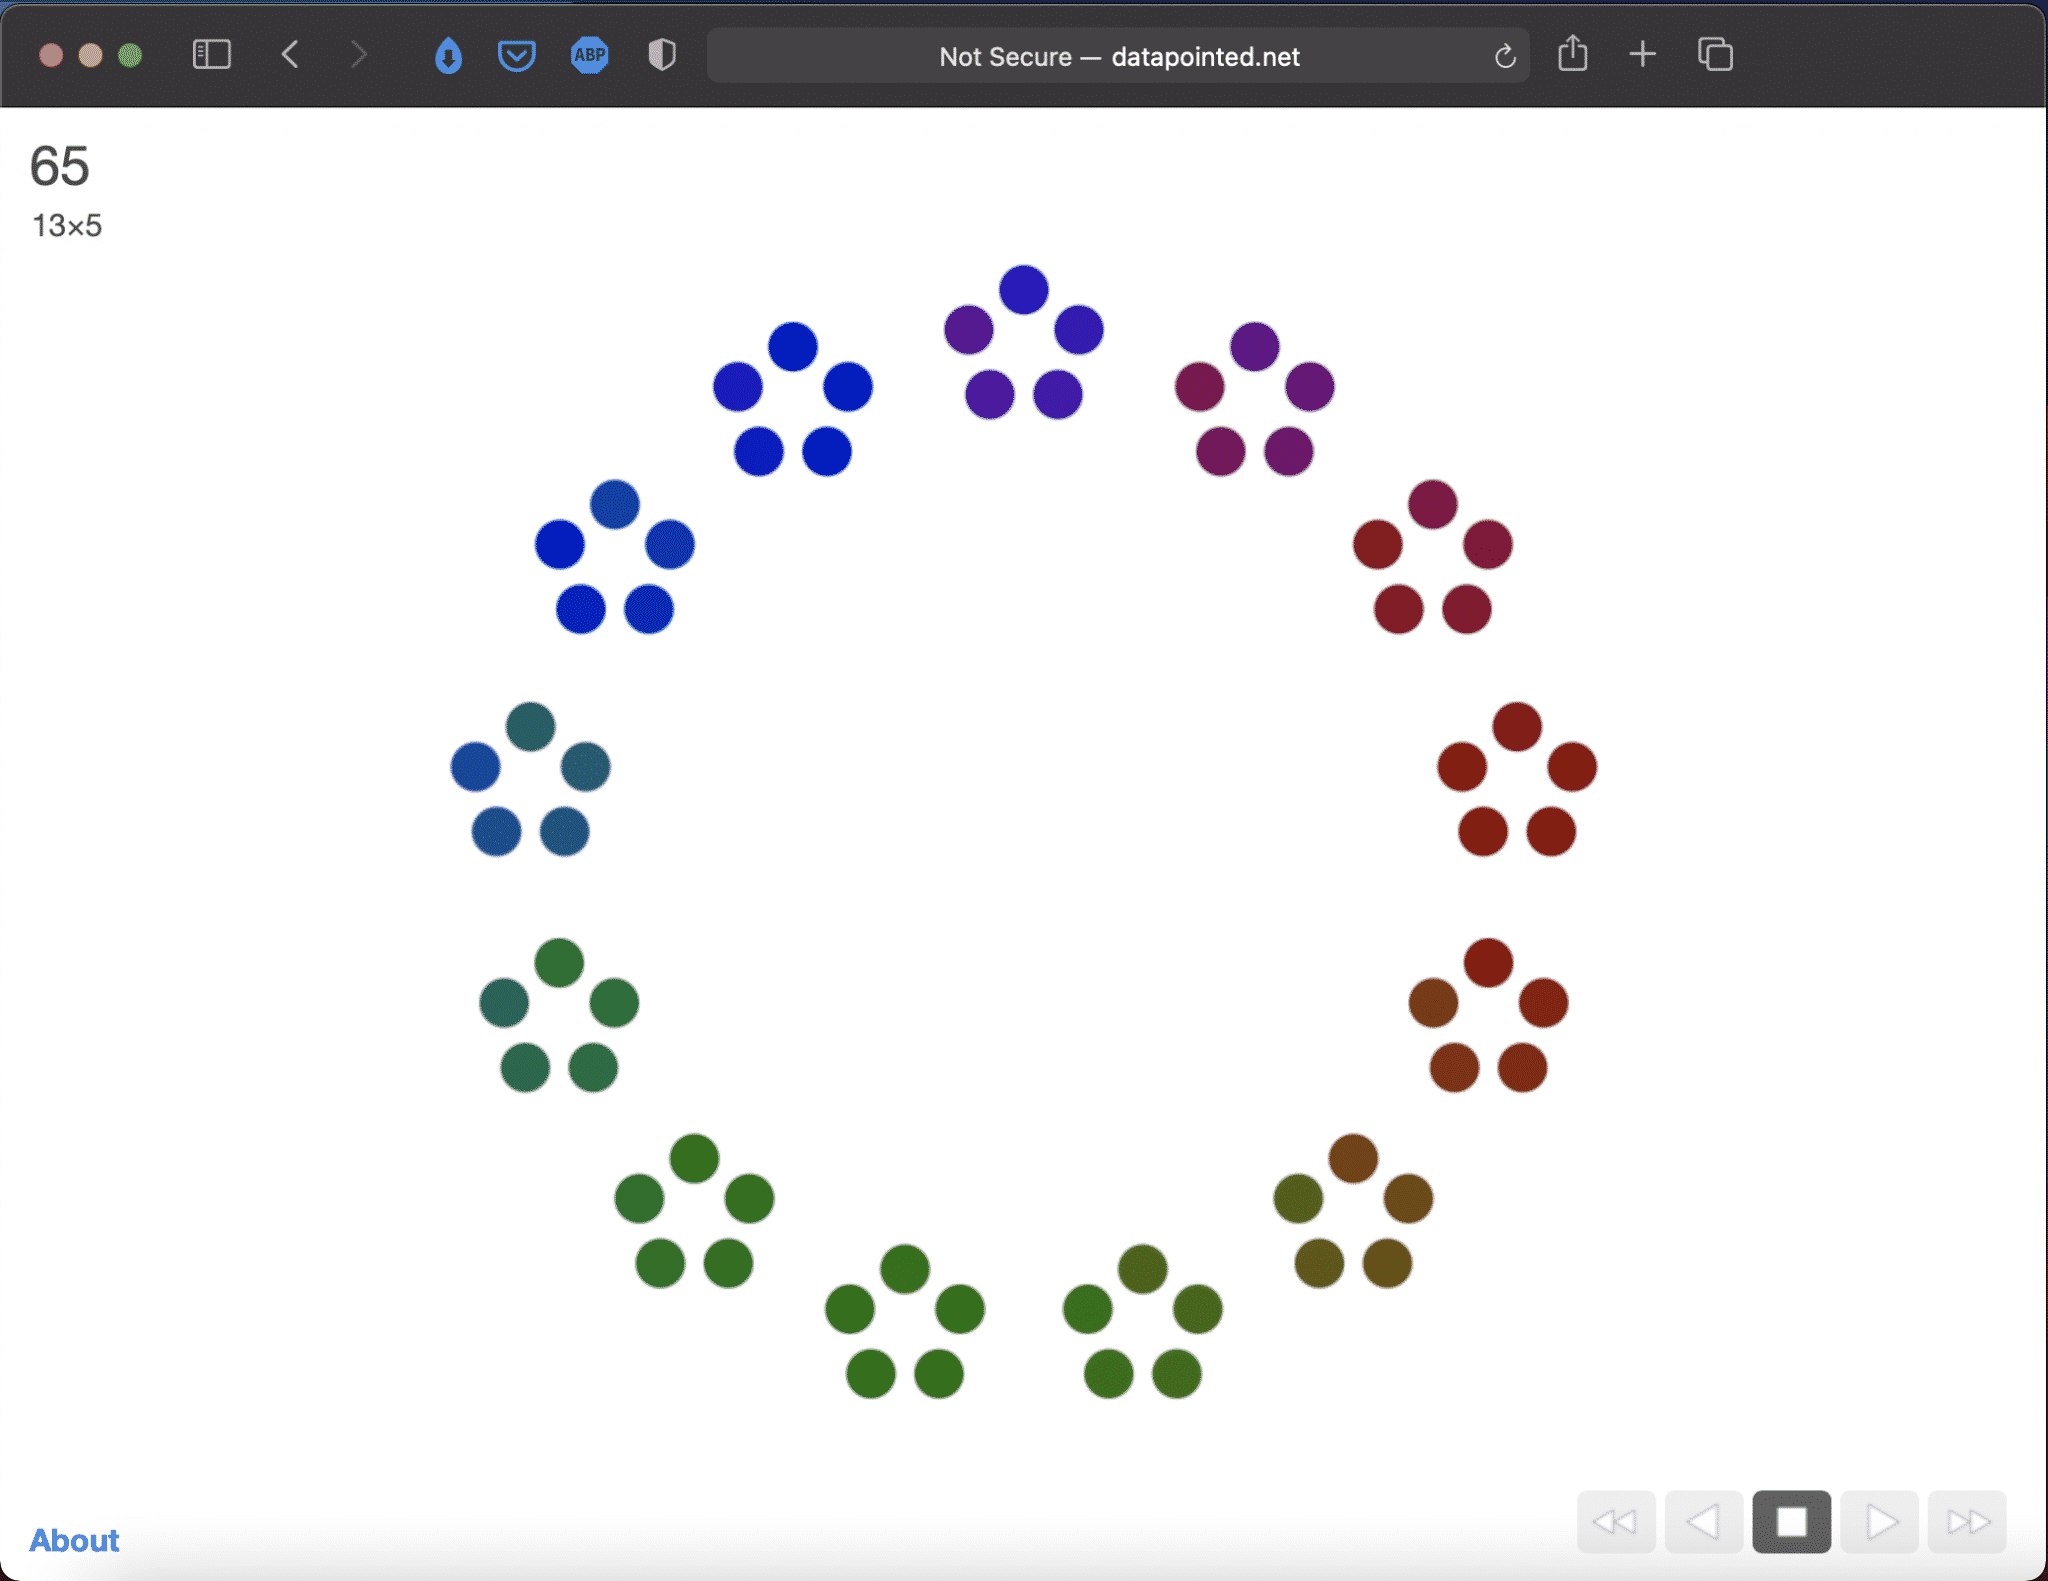Step the animation back one number
This screenshot has width=2048, height=1581.
click(x=1703, y=1522)
